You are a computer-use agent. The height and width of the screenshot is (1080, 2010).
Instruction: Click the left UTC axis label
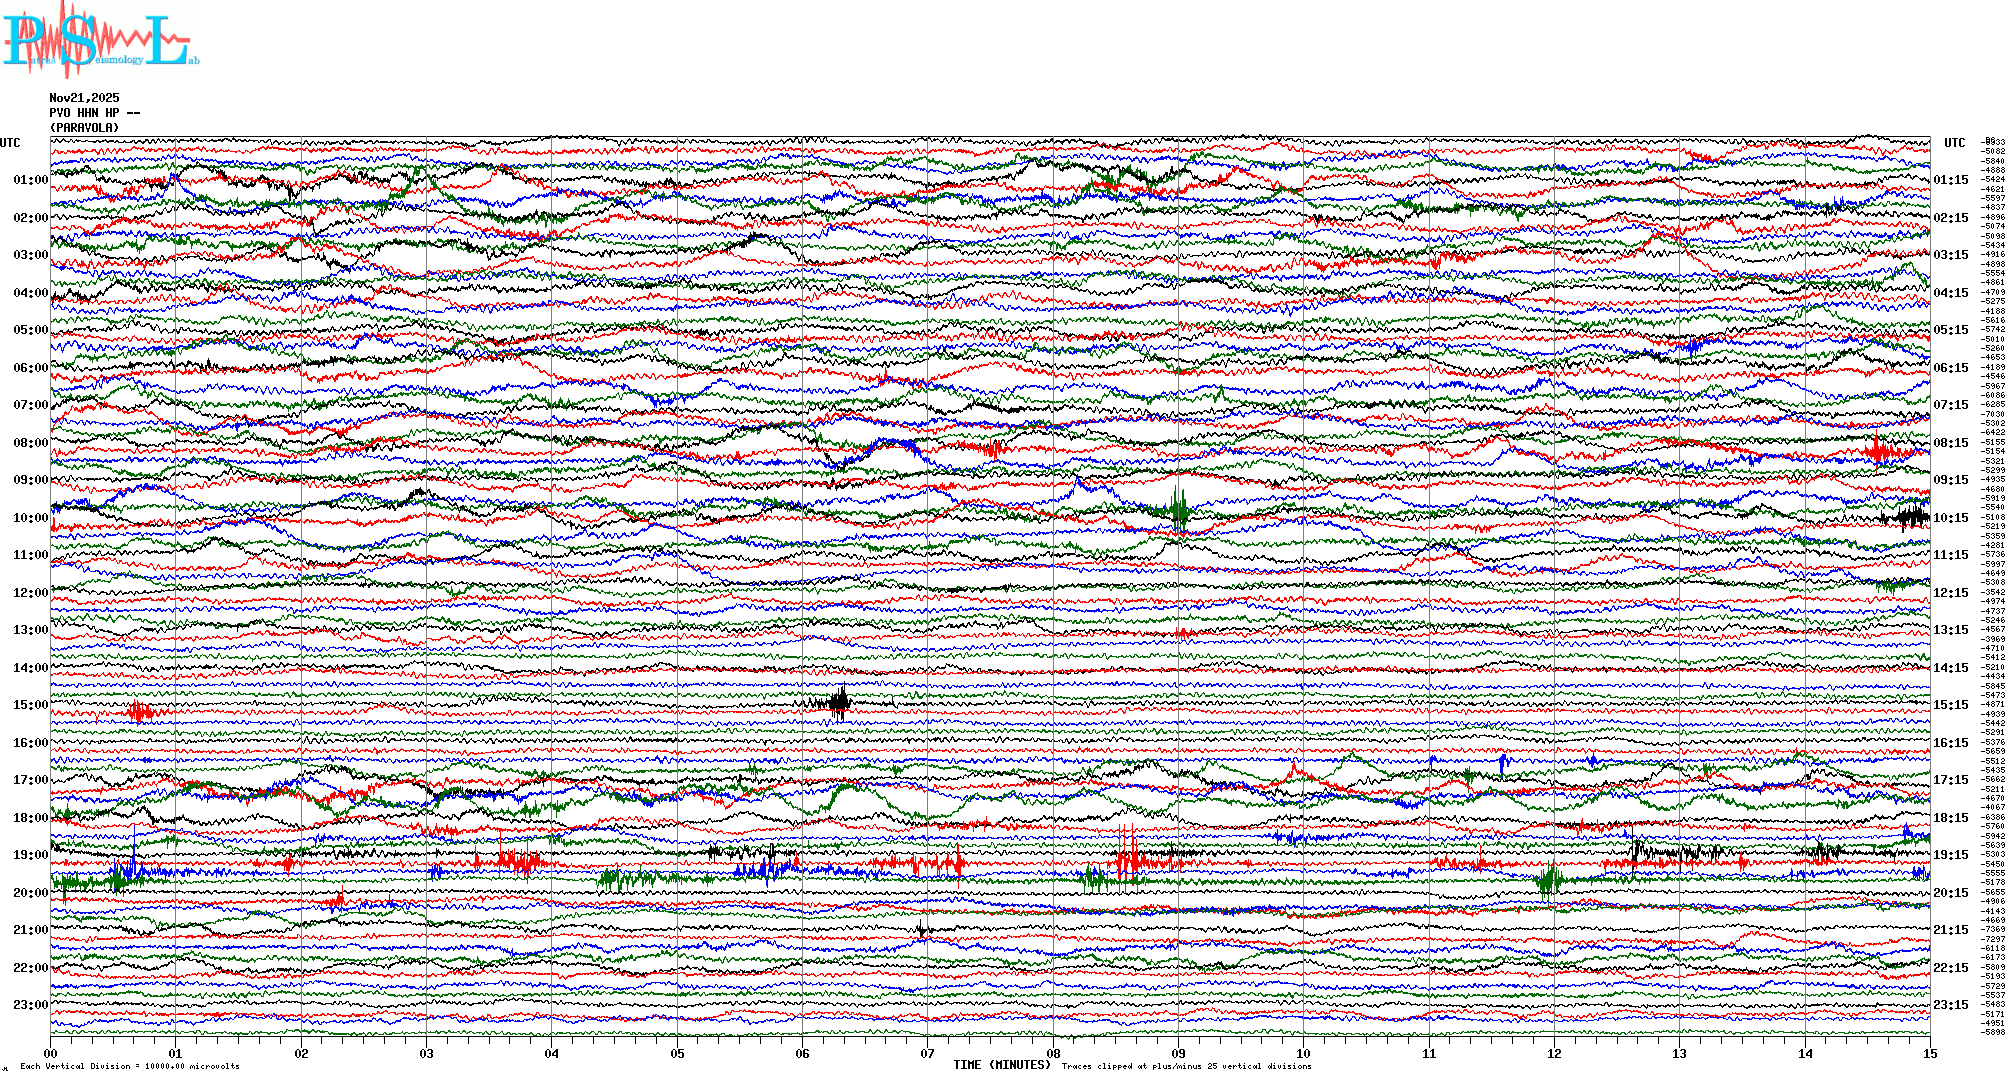pos(10,143)
